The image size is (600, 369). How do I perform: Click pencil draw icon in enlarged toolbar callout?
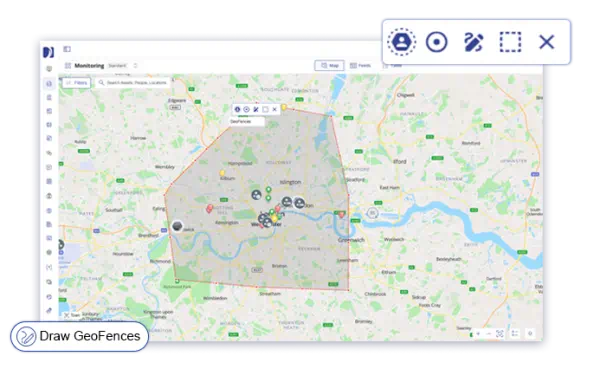click(x=473, y=42)
